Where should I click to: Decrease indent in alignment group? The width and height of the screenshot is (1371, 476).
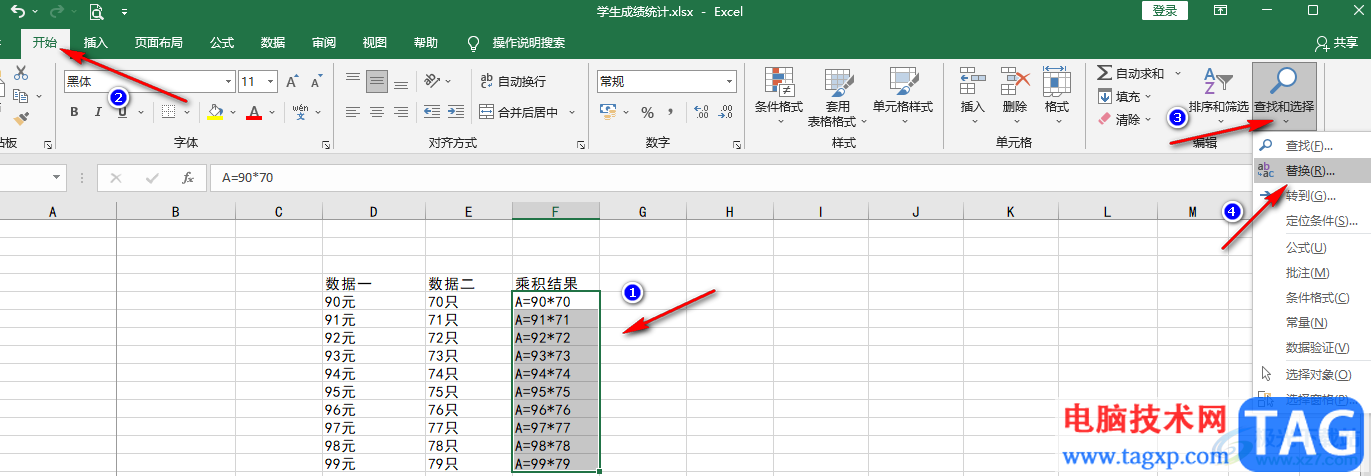[432, 112]
